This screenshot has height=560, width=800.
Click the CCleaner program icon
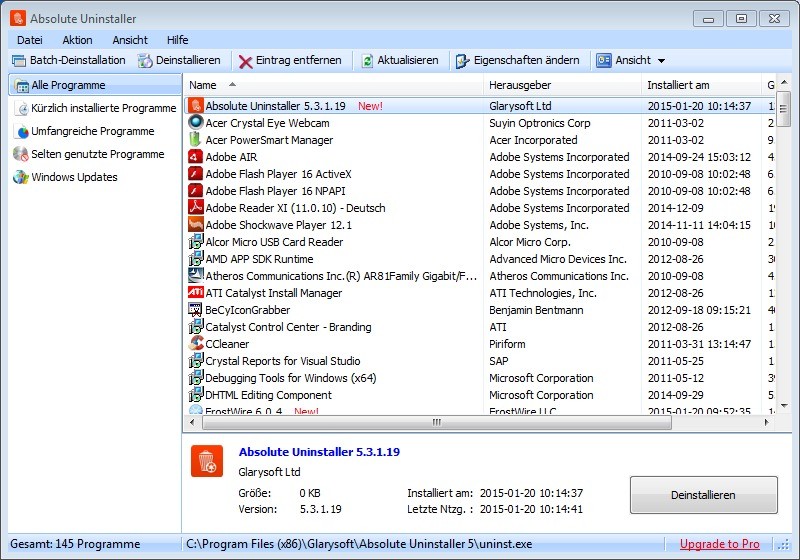[x=195, y=343]
